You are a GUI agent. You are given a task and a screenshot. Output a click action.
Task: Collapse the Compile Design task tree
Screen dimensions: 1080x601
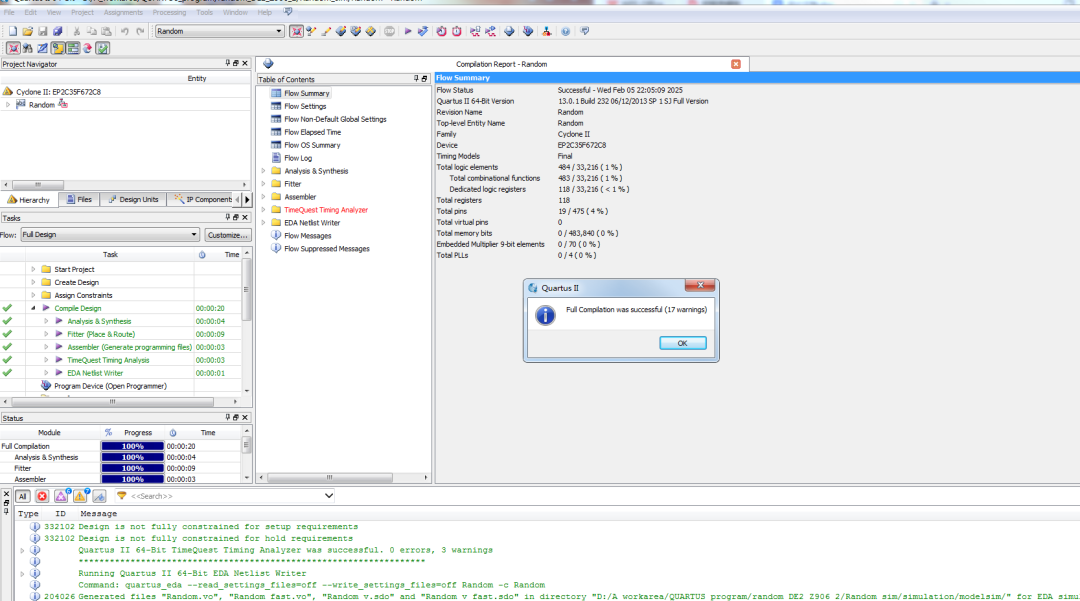[x=33, y=308]
